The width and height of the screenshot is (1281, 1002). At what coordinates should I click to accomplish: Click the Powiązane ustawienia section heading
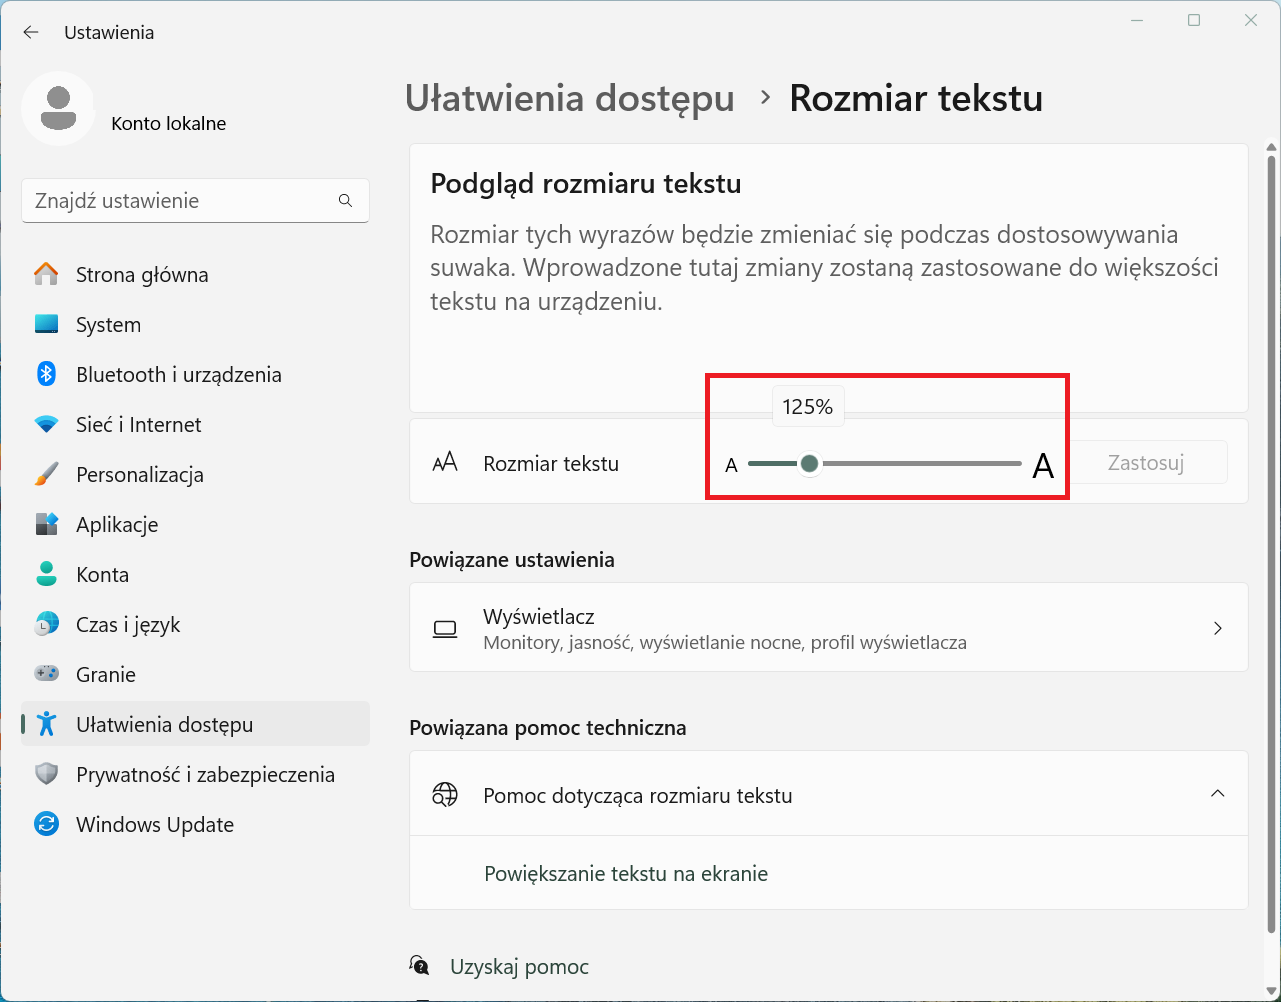point(512,560)
